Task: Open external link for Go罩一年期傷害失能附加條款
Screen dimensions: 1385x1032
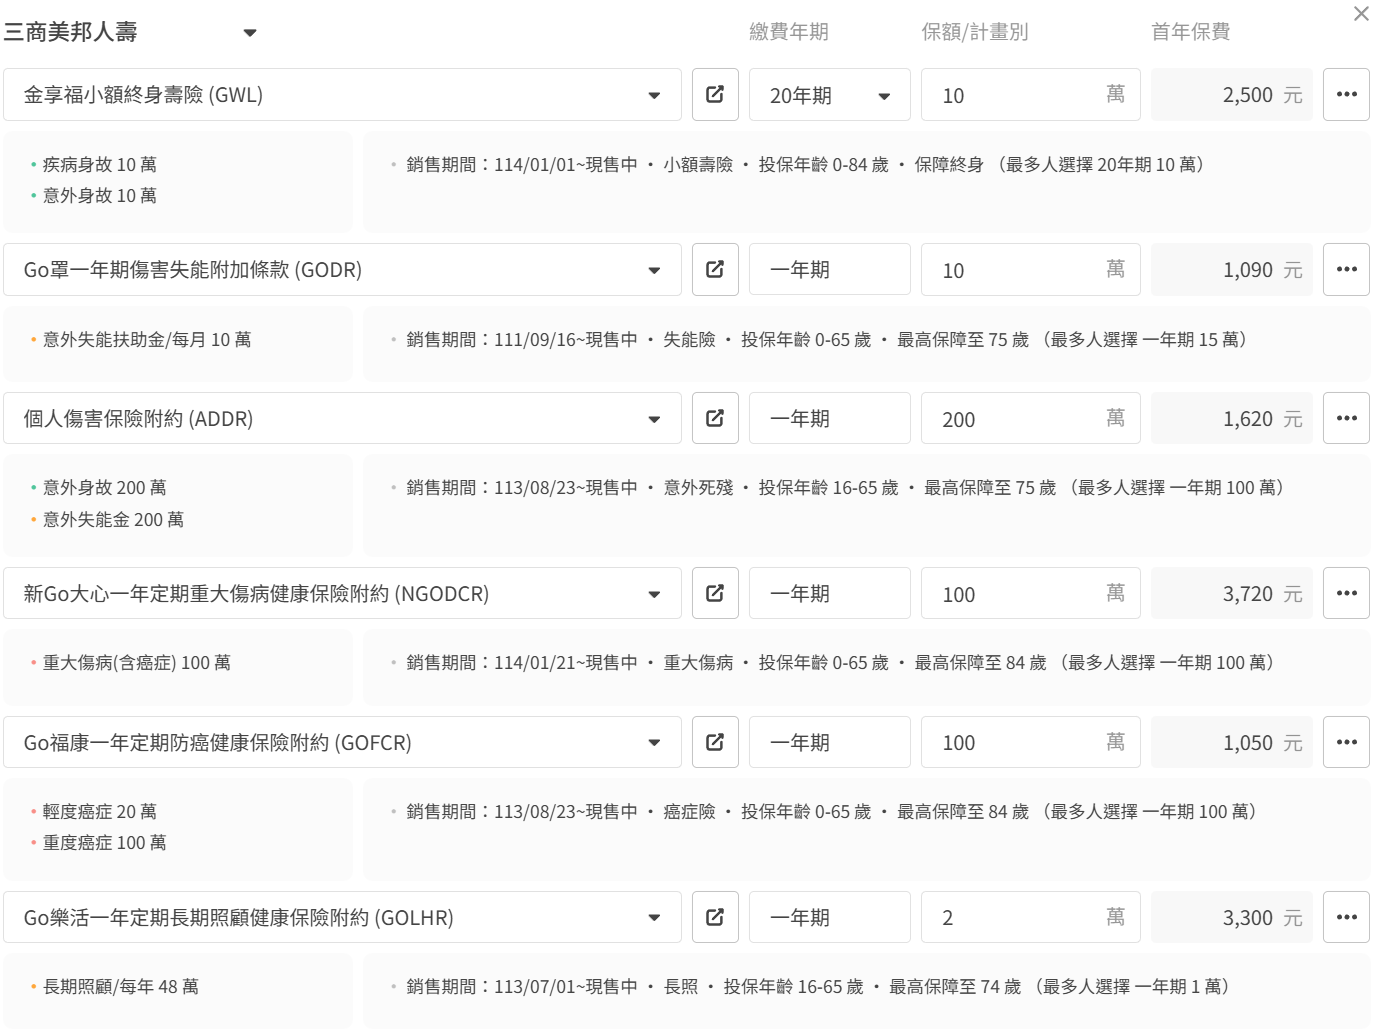Action: [x=715, y=270]
